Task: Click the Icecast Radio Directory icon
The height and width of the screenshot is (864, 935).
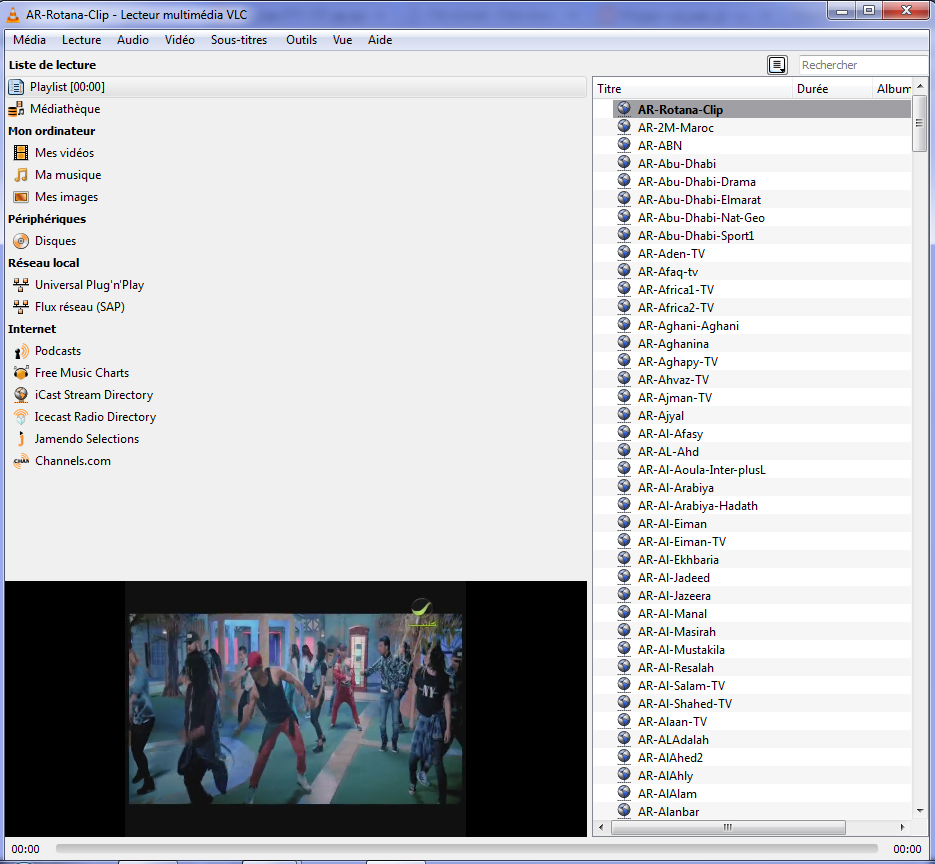Action: pyautogui.click(x=21, y=417)
